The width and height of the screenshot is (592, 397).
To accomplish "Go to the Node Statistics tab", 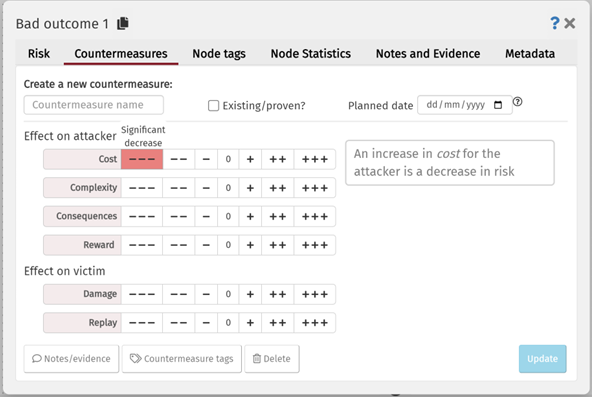I will click(311, 54).
